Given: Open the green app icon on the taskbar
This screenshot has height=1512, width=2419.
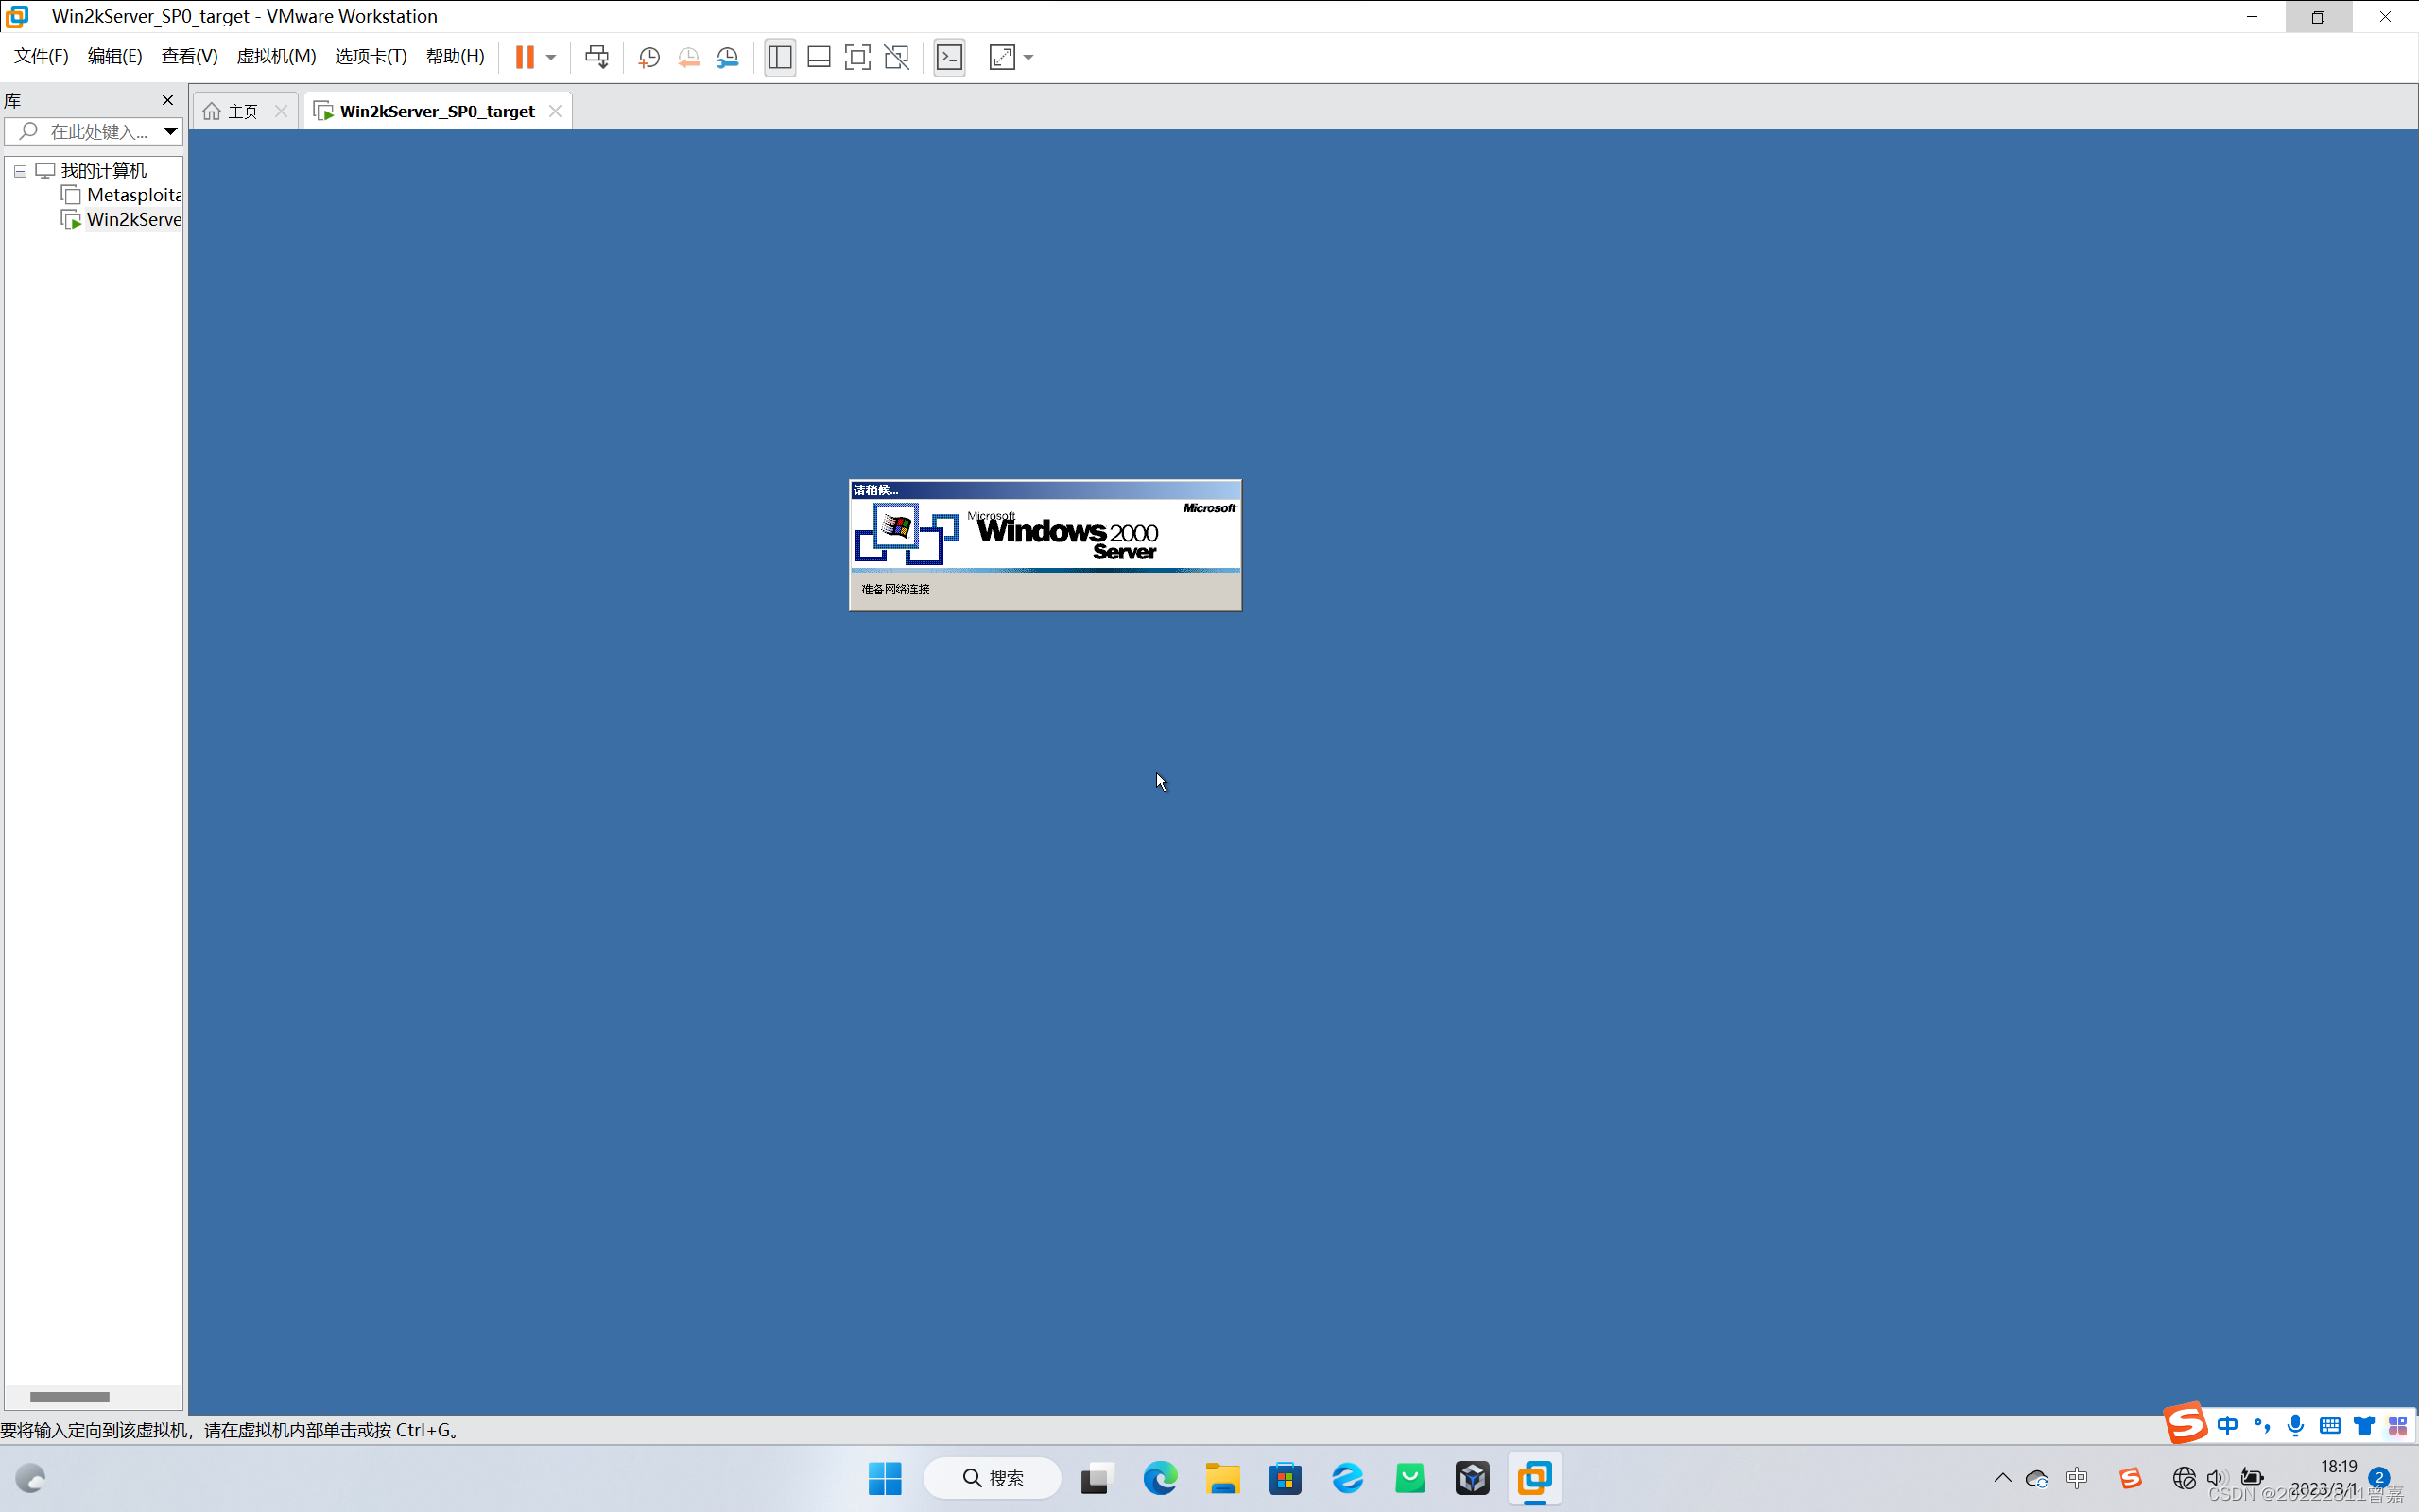Looking at the screenshot, I should click(x=1410, y=1478).
